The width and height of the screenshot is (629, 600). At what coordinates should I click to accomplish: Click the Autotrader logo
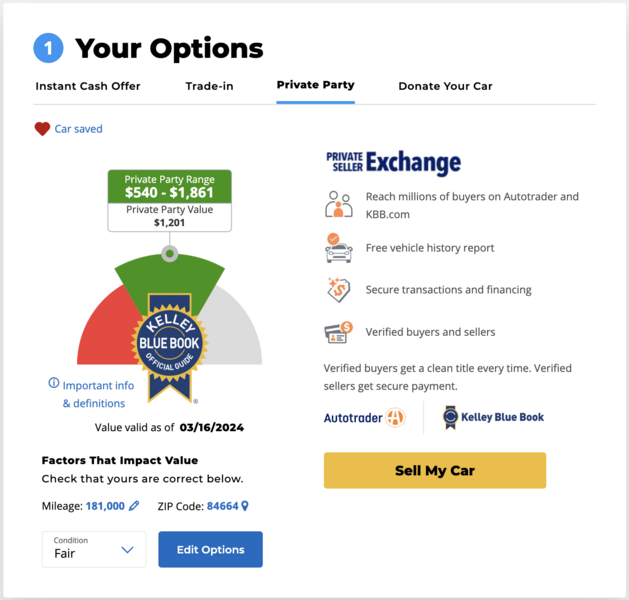pos(364,418)
